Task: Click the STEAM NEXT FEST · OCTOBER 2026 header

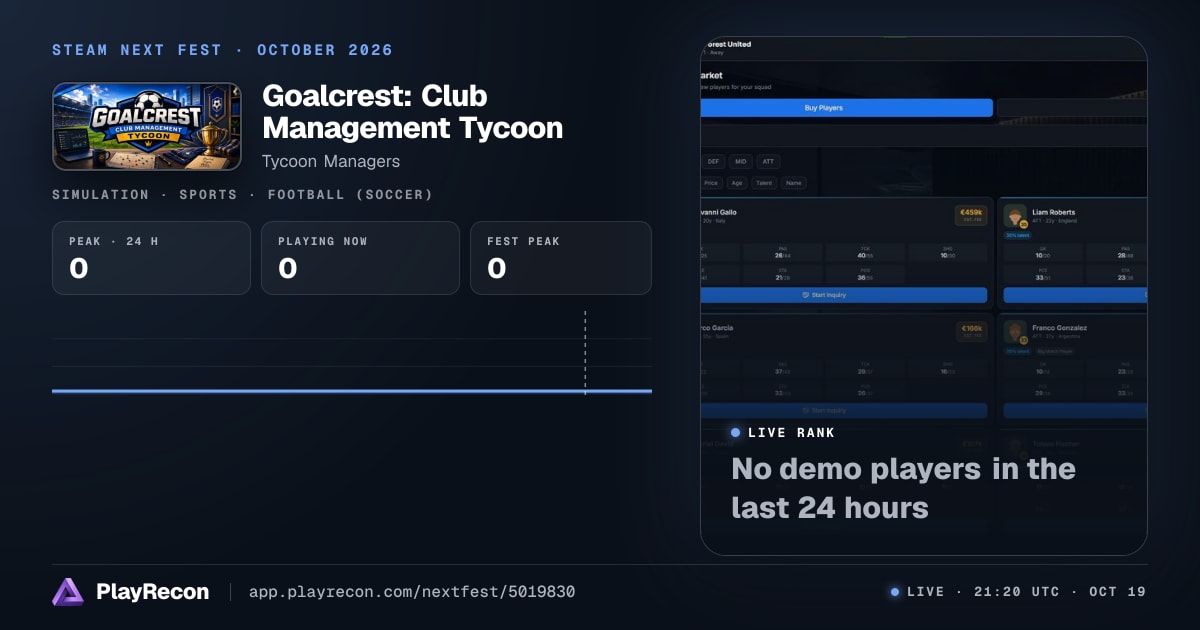Action: 222,50
